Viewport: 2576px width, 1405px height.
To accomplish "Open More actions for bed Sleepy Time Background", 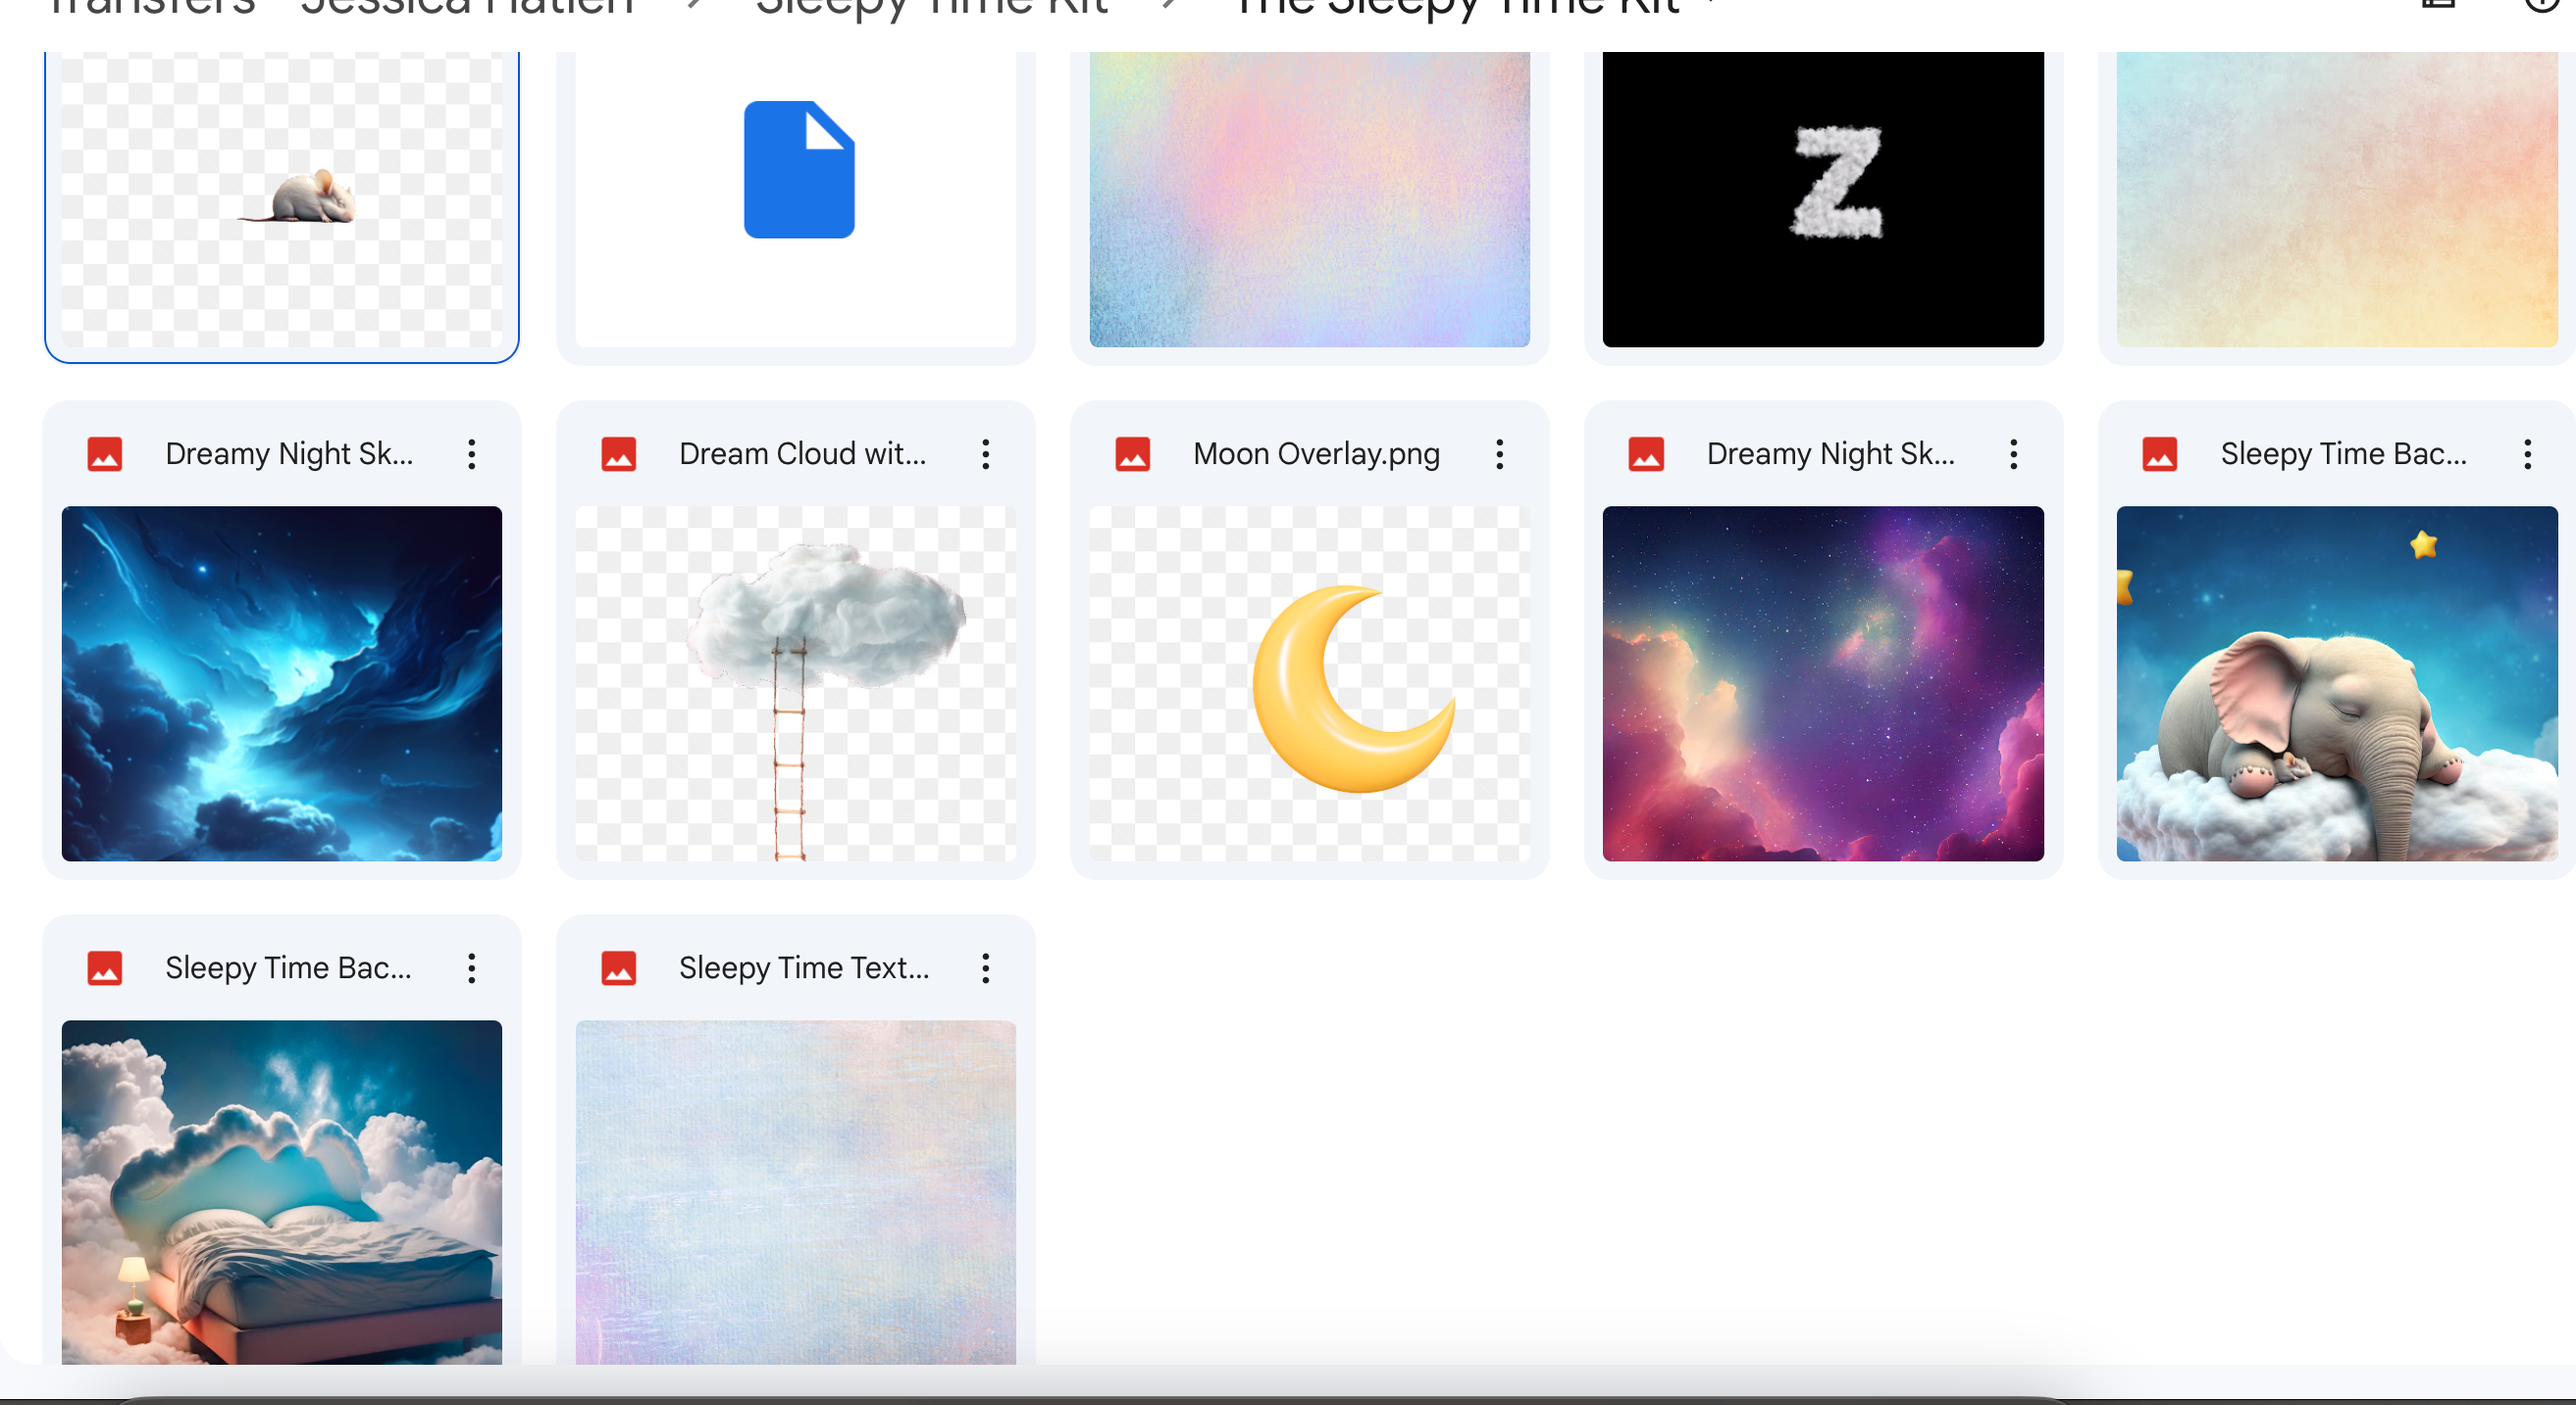I will point(471,968).
